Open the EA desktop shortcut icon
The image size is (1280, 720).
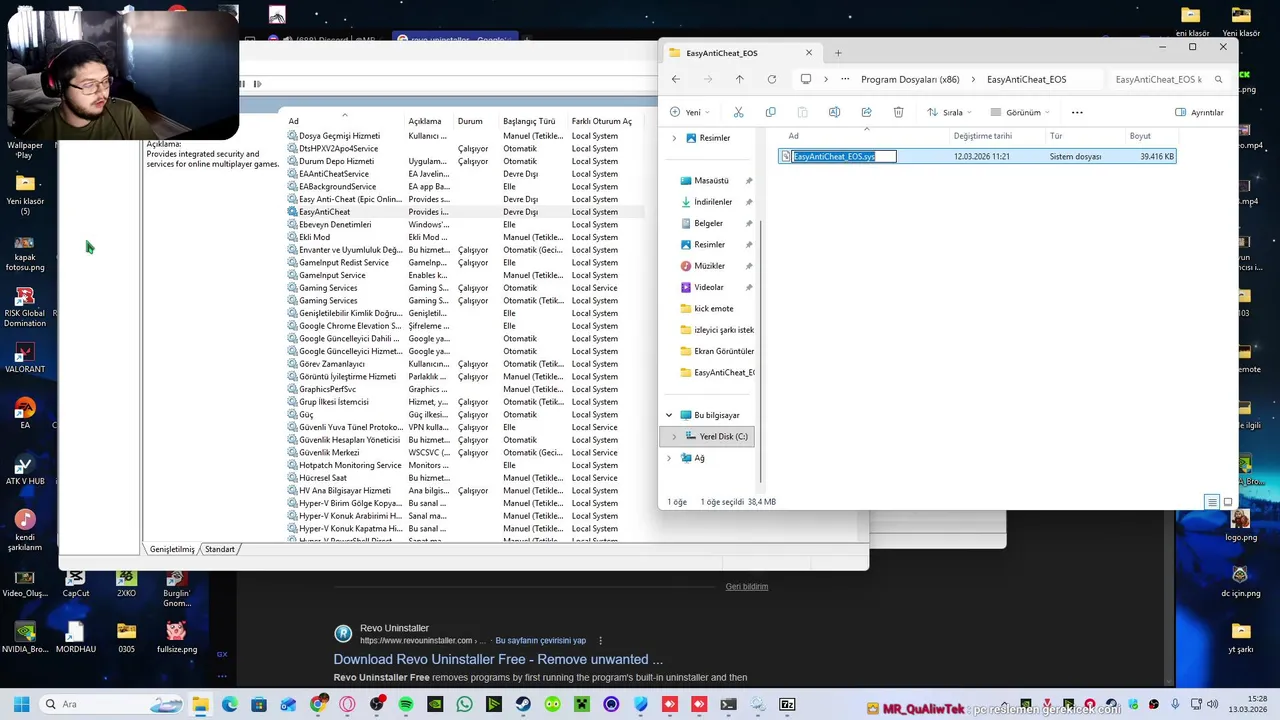click(x=25, y=413)
